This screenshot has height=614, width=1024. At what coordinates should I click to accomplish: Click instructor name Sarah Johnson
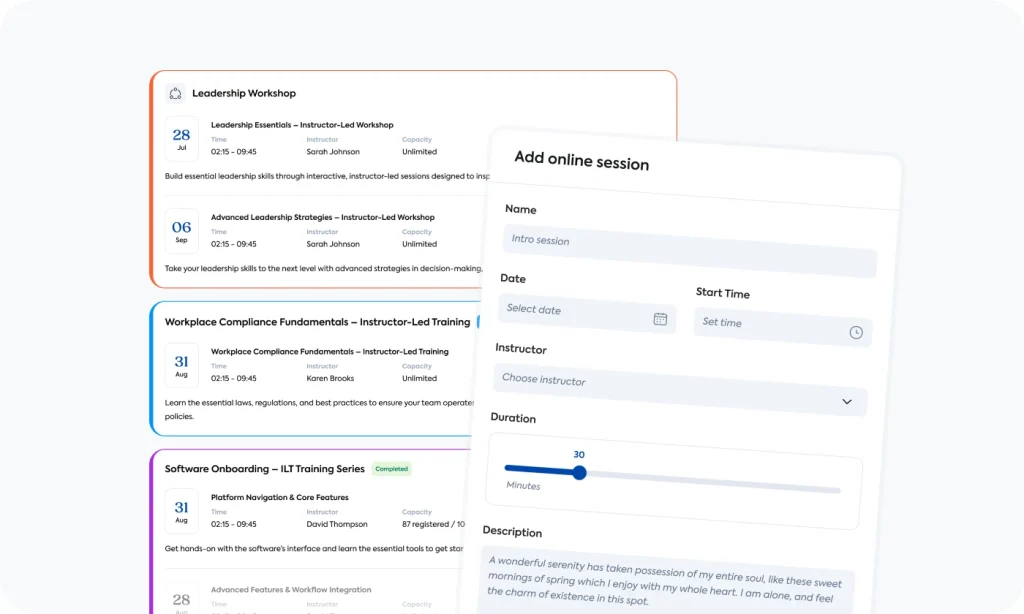point(333,151)
